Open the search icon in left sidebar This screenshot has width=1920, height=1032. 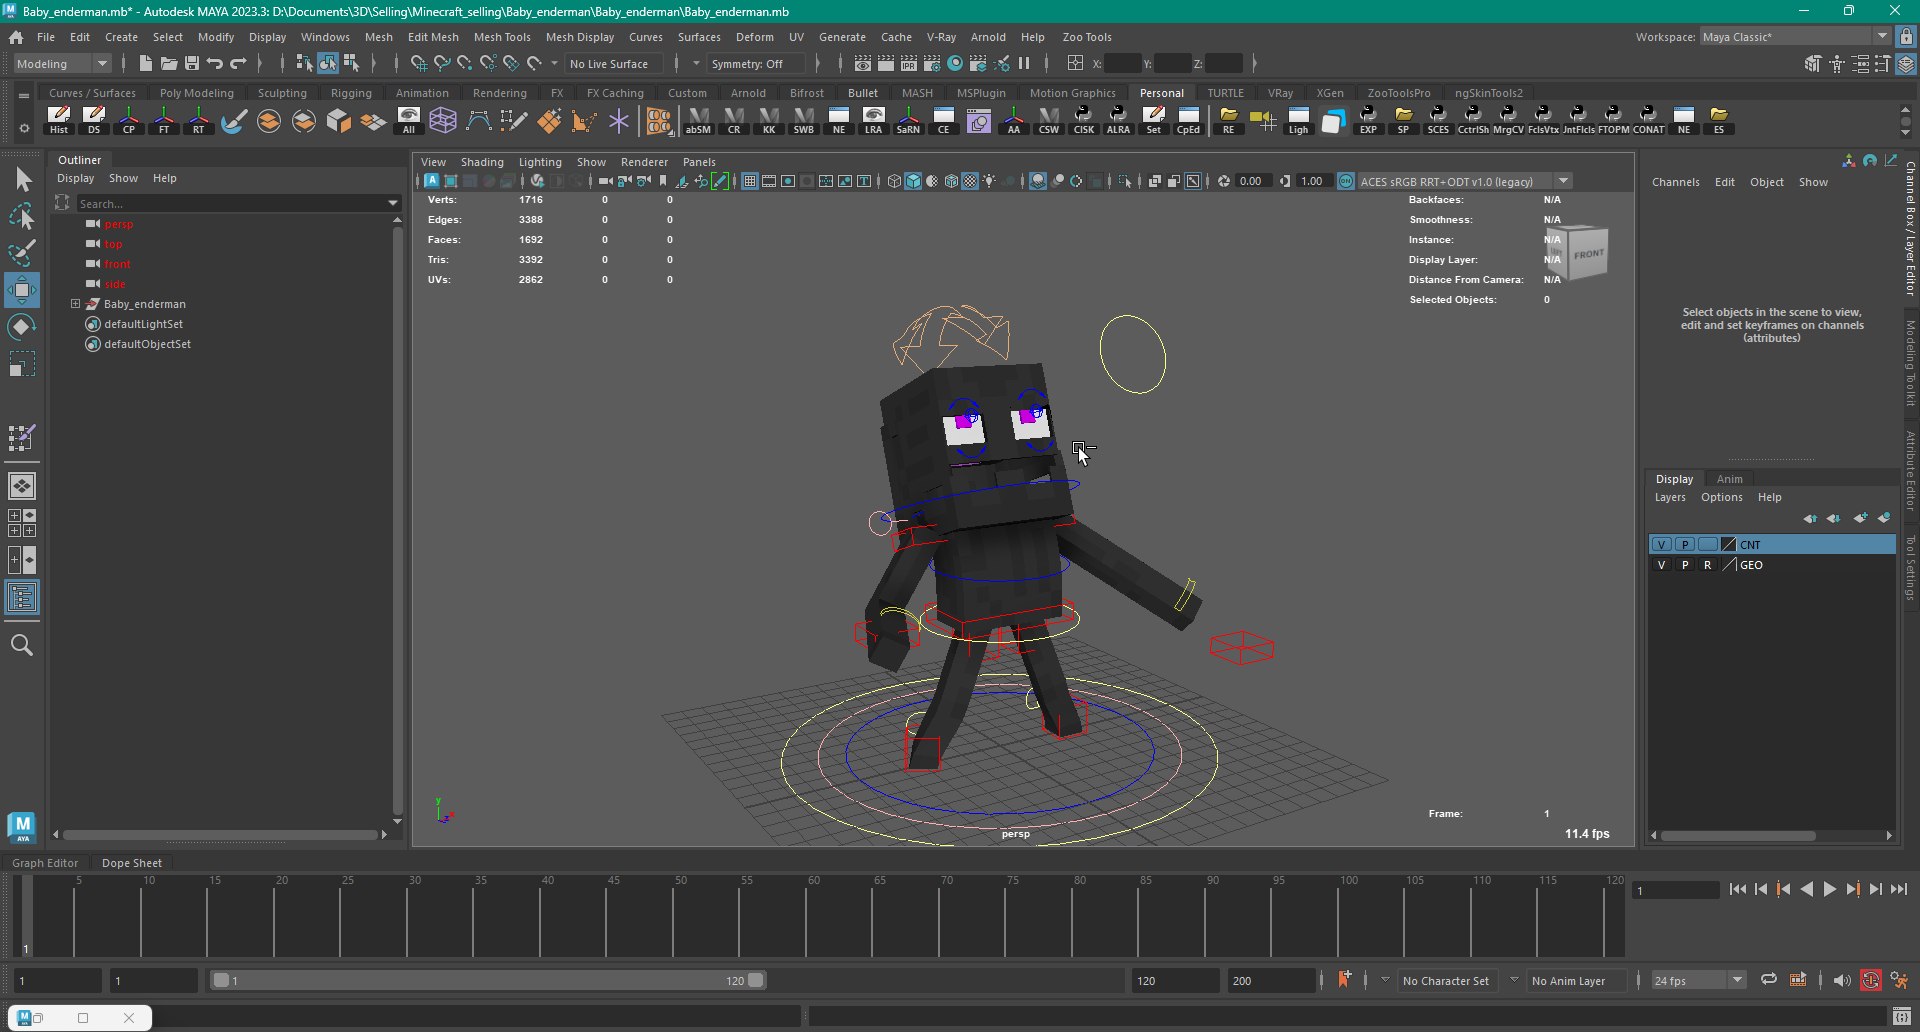point(22,646)
